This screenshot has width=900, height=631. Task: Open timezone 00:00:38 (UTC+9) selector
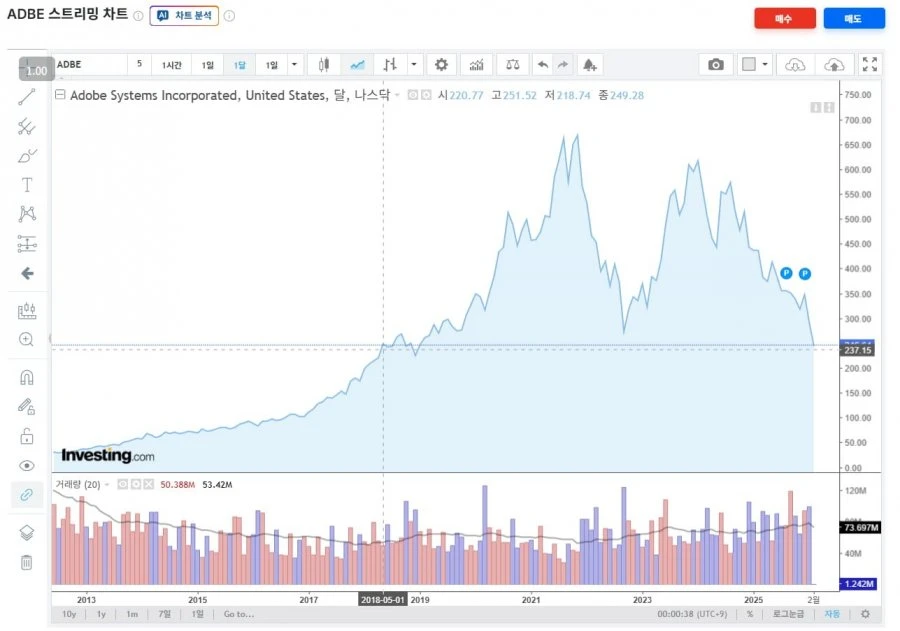(692, 614)
